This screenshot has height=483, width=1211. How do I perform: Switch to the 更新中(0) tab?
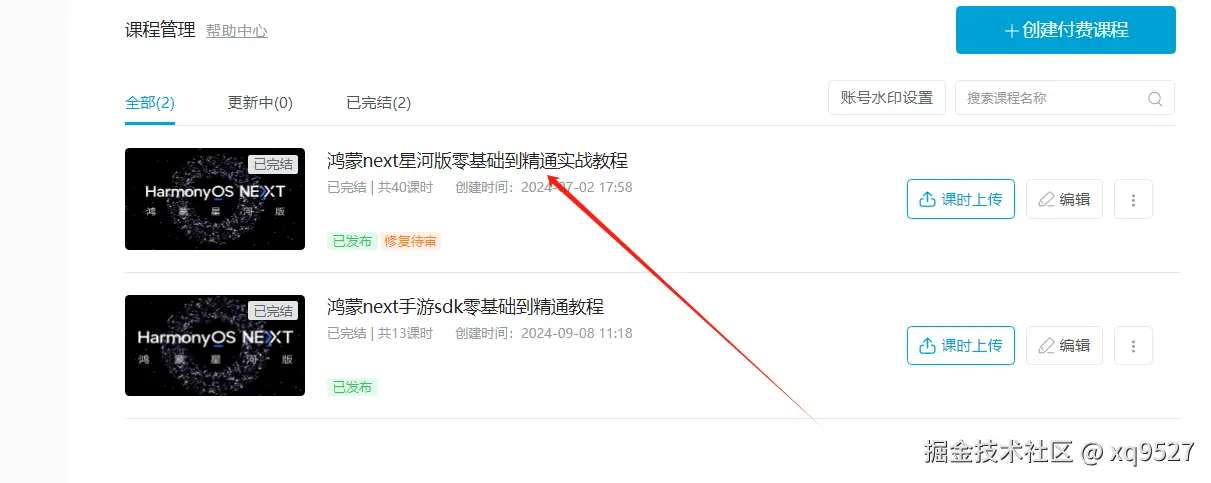pos(260,102)
